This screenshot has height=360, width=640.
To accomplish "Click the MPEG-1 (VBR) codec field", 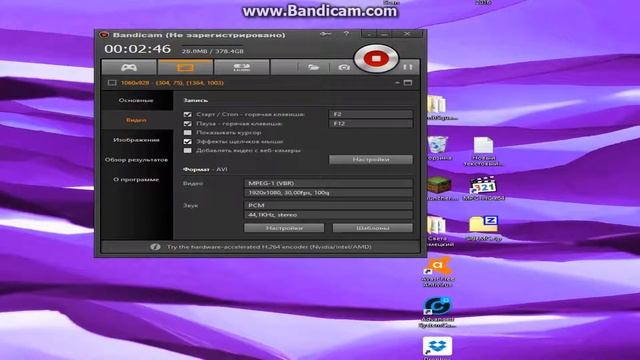I will (x=328, y=183).
